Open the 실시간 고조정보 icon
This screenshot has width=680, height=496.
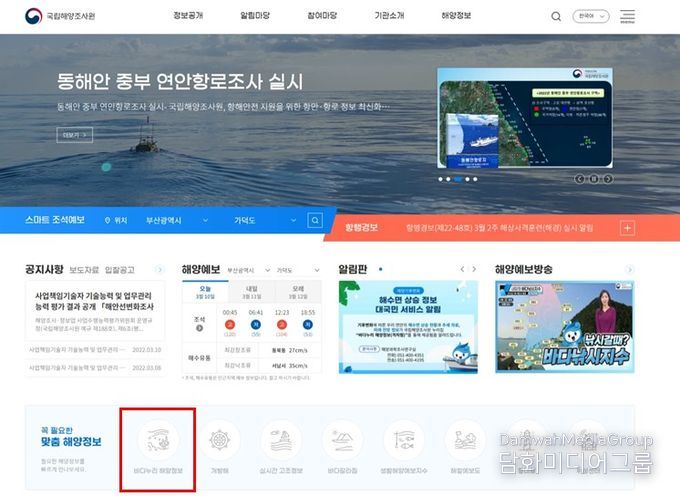[281, 441]
